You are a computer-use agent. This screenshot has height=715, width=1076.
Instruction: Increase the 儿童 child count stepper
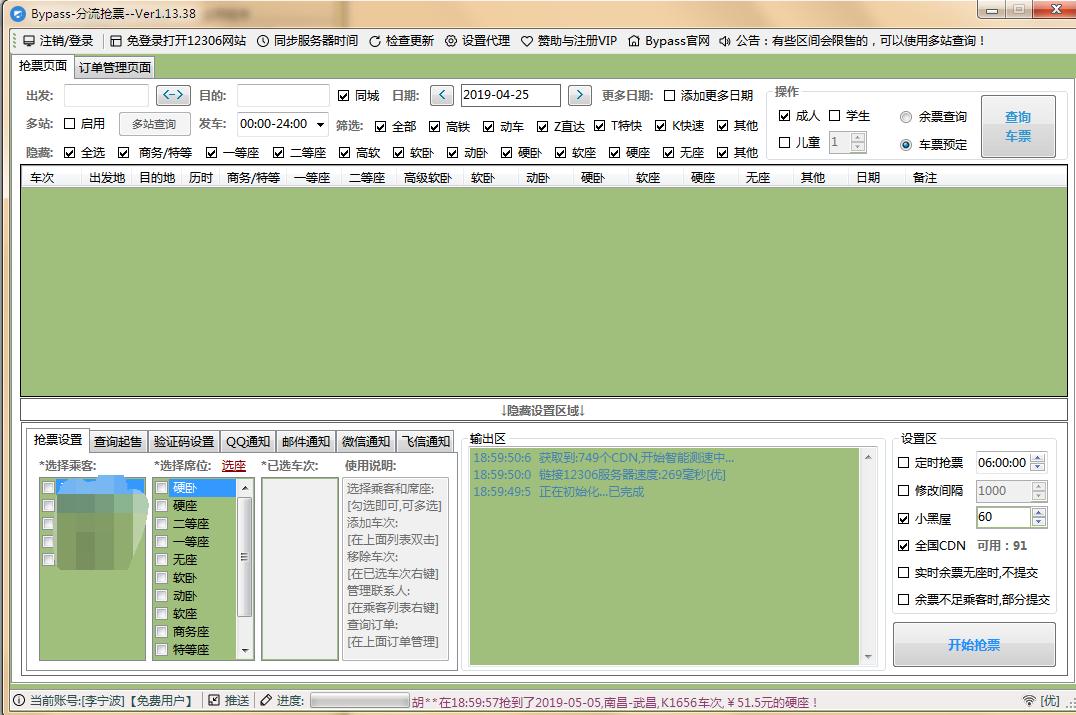[858, 137]
